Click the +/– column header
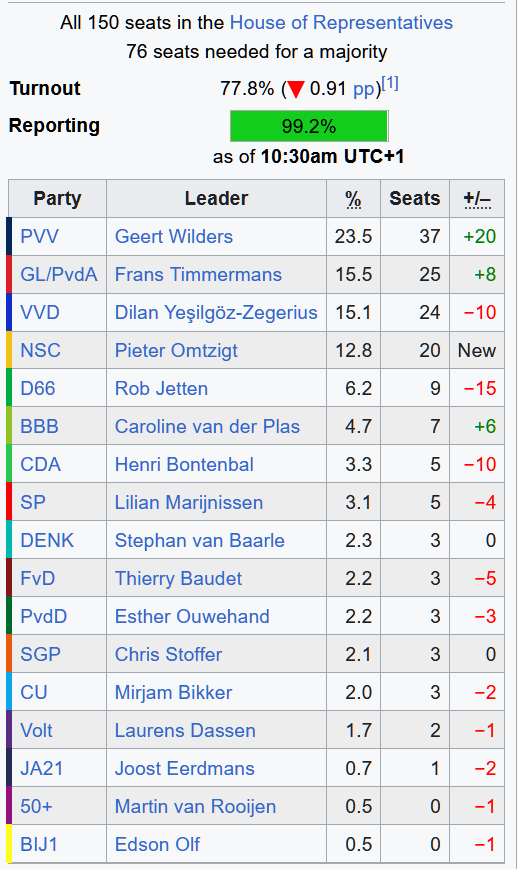Screen dimensions: 520x869 [x=477, y=198]
